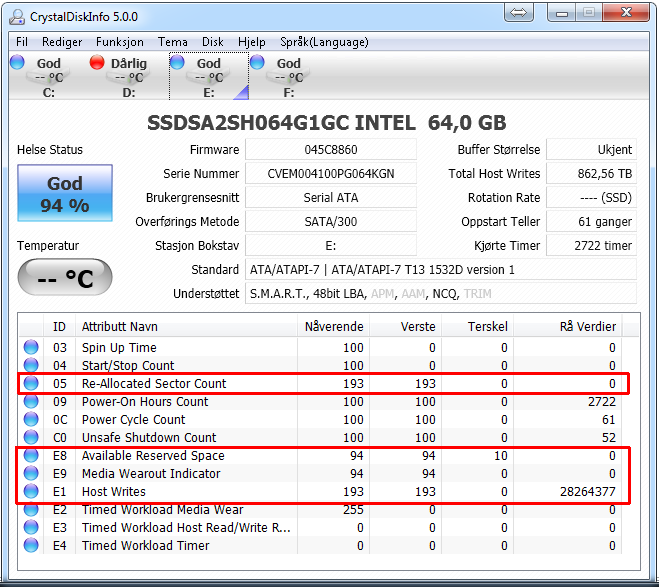Click the Oppstart Teller 61 ganger value

click(591, 221)
